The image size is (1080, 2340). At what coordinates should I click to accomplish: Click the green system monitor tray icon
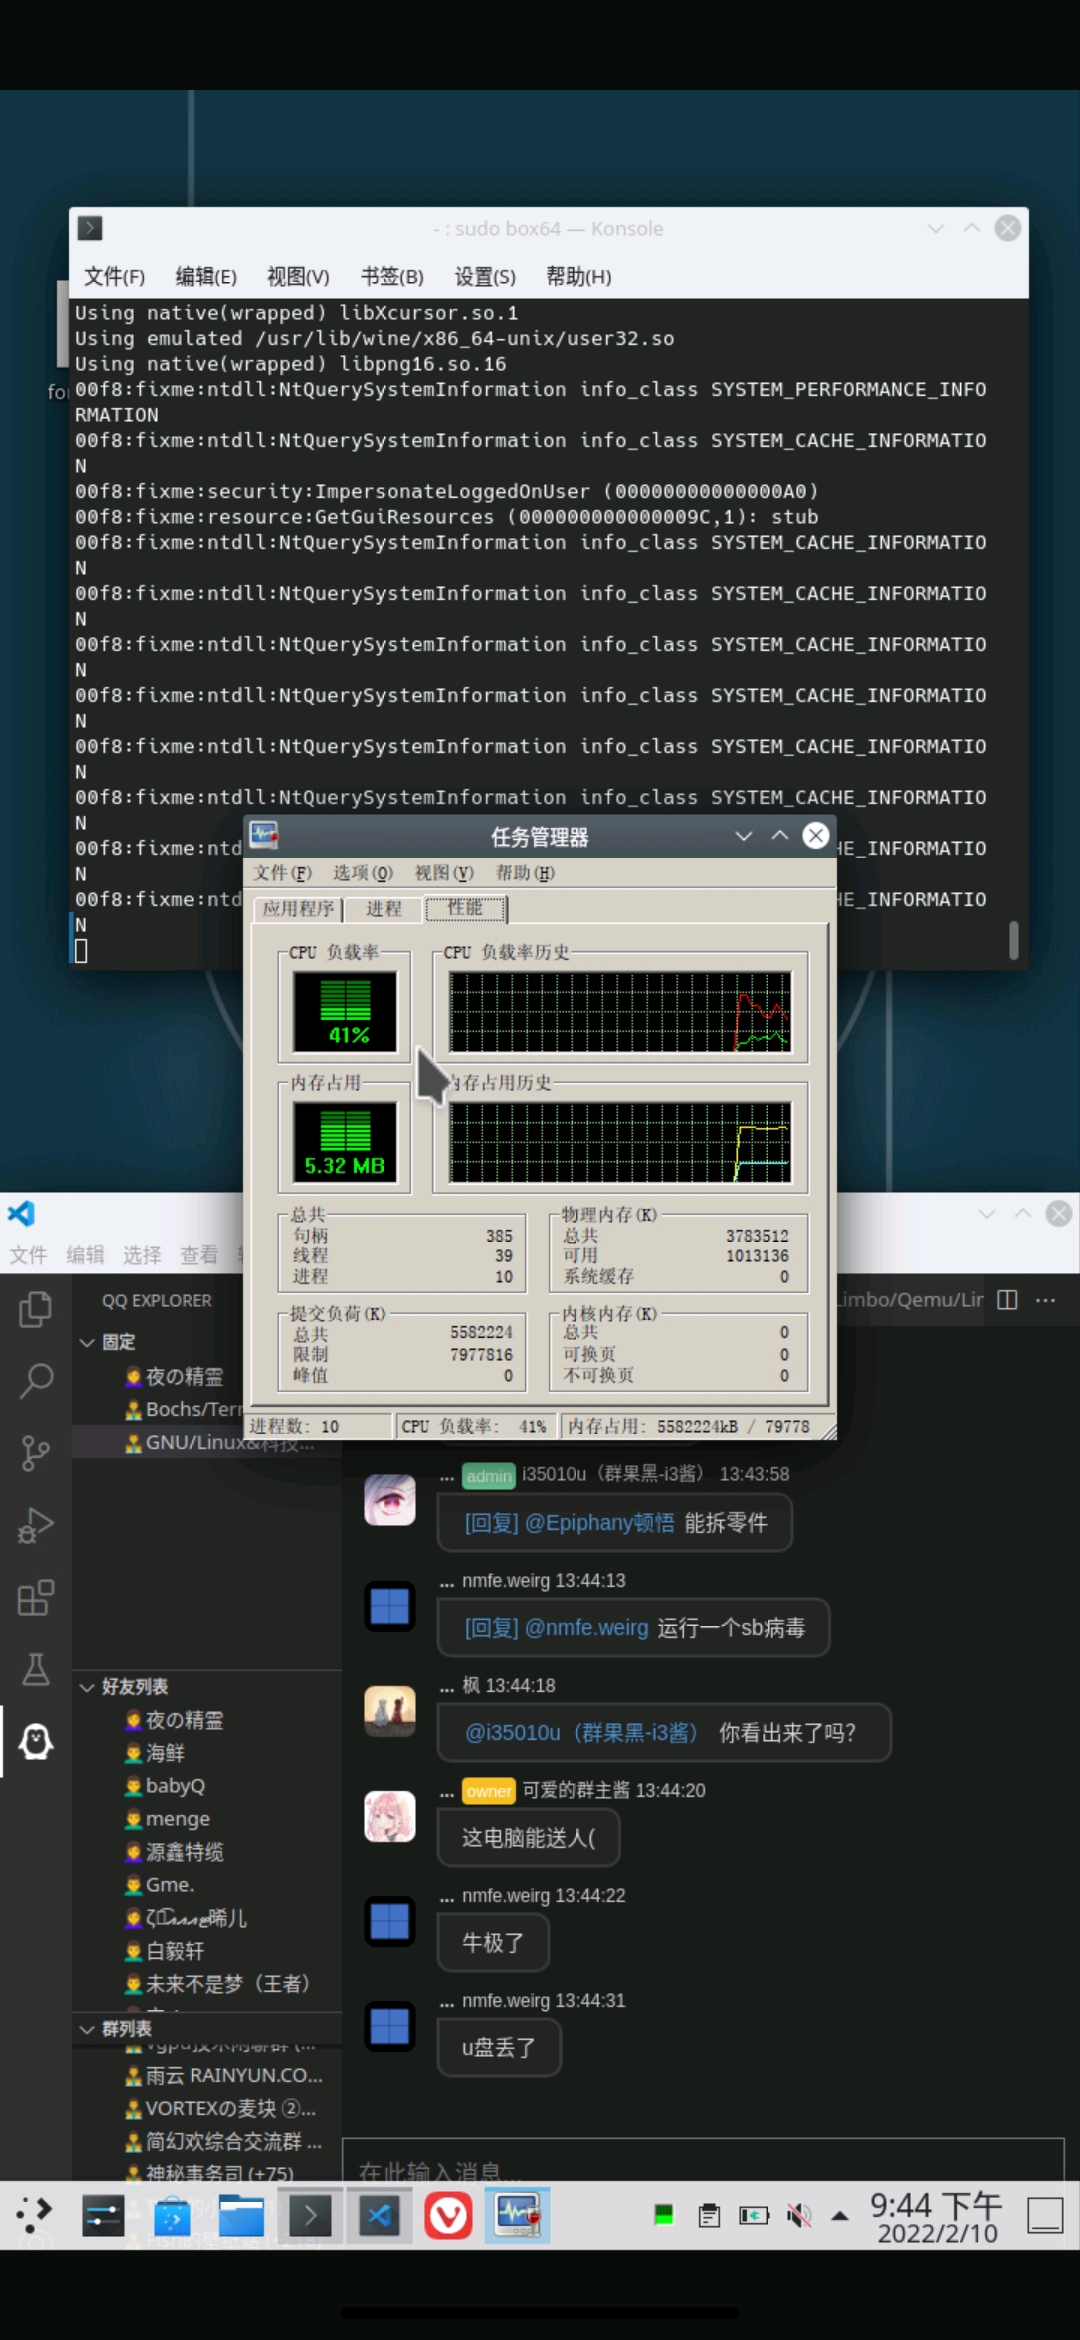[x=663, y=2216]
